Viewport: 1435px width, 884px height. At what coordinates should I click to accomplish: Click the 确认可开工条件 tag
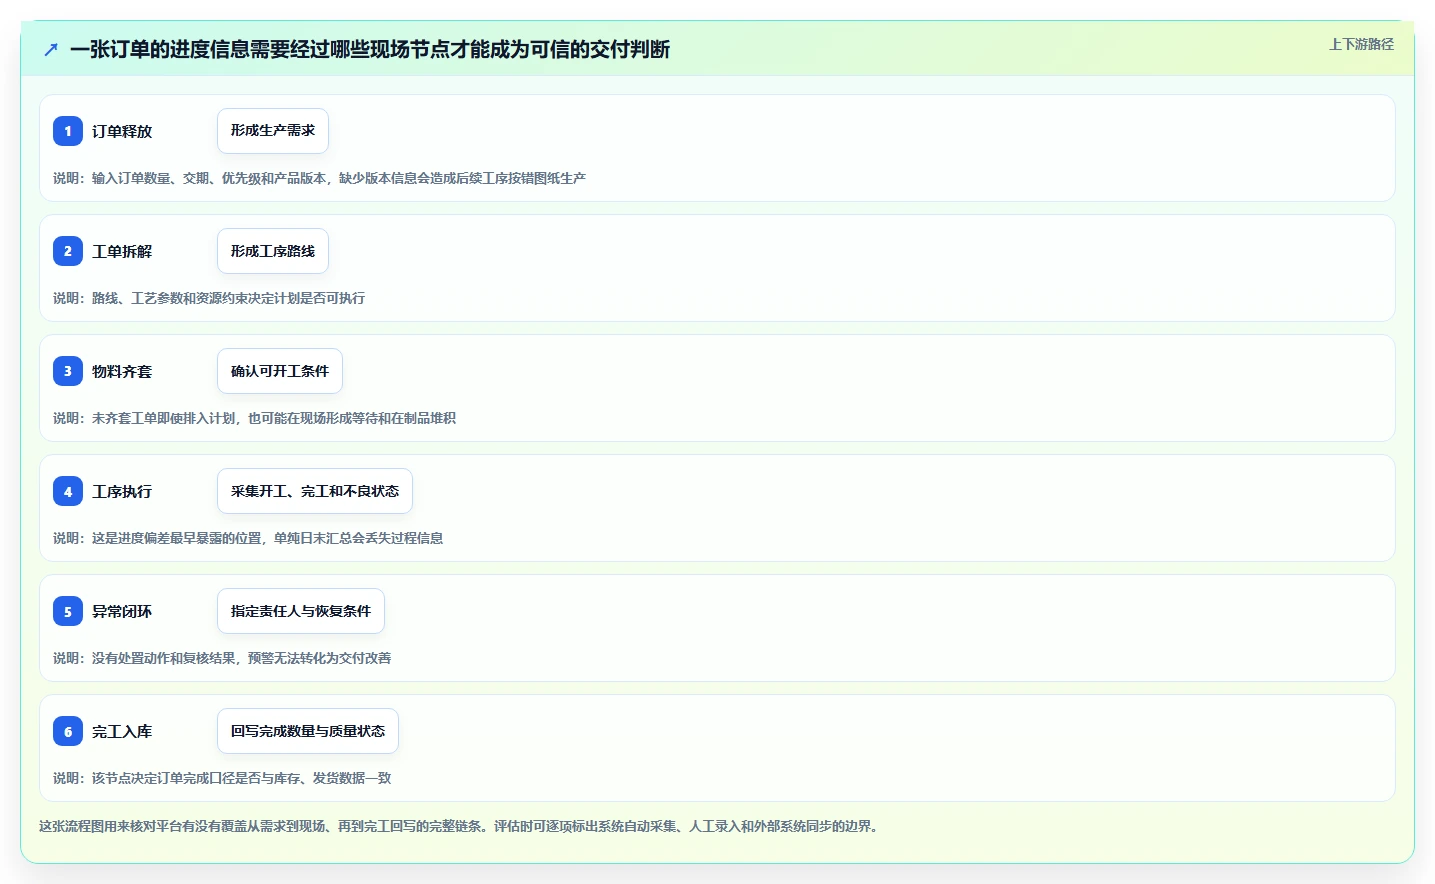(x=280, y=371)
